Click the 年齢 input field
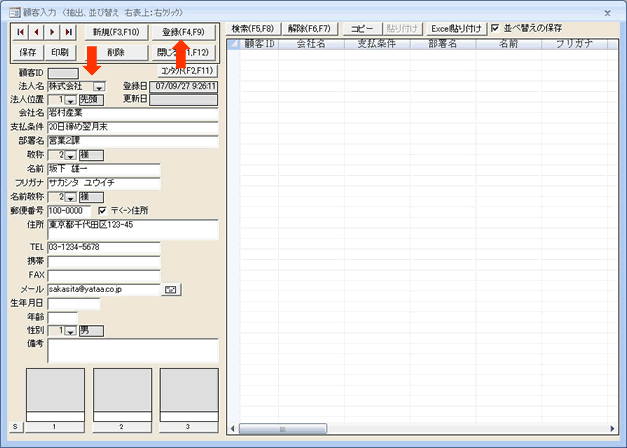Image resolution: width=627 pixels, height=448 pixels. [62, 318]
